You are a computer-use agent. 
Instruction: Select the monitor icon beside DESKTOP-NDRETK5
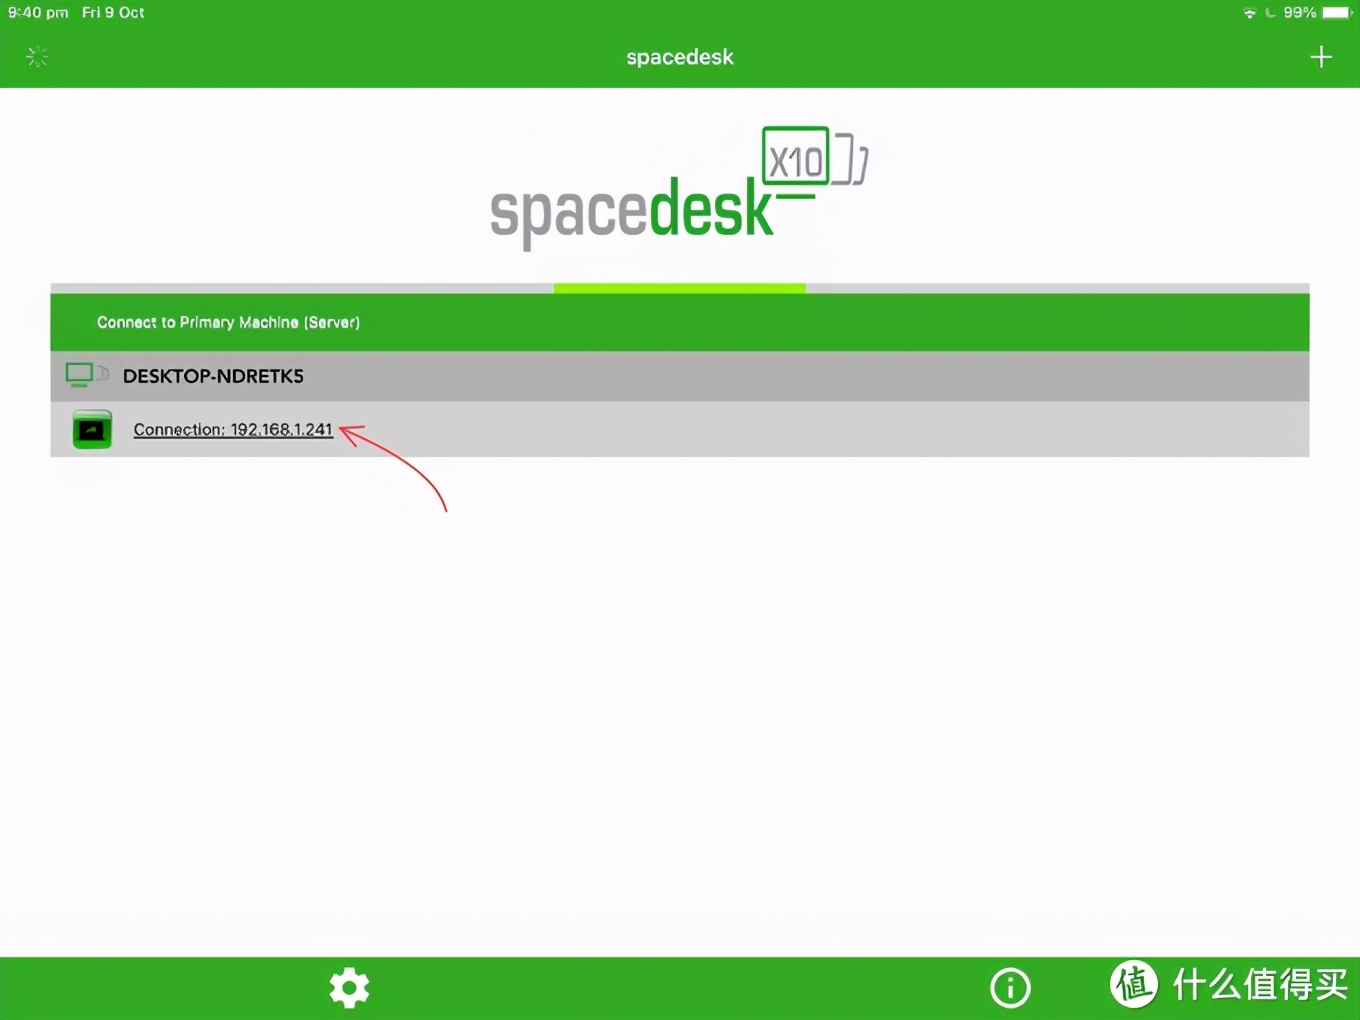[87, 375]
